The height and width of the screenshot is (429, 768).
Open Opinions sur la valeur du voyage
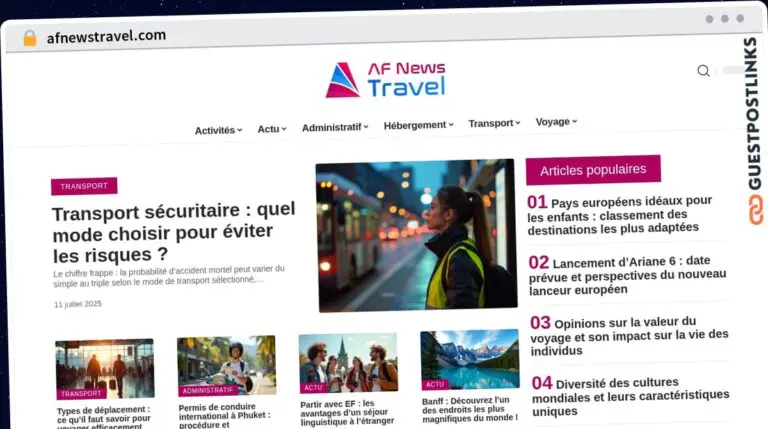[x=629, y=336]
